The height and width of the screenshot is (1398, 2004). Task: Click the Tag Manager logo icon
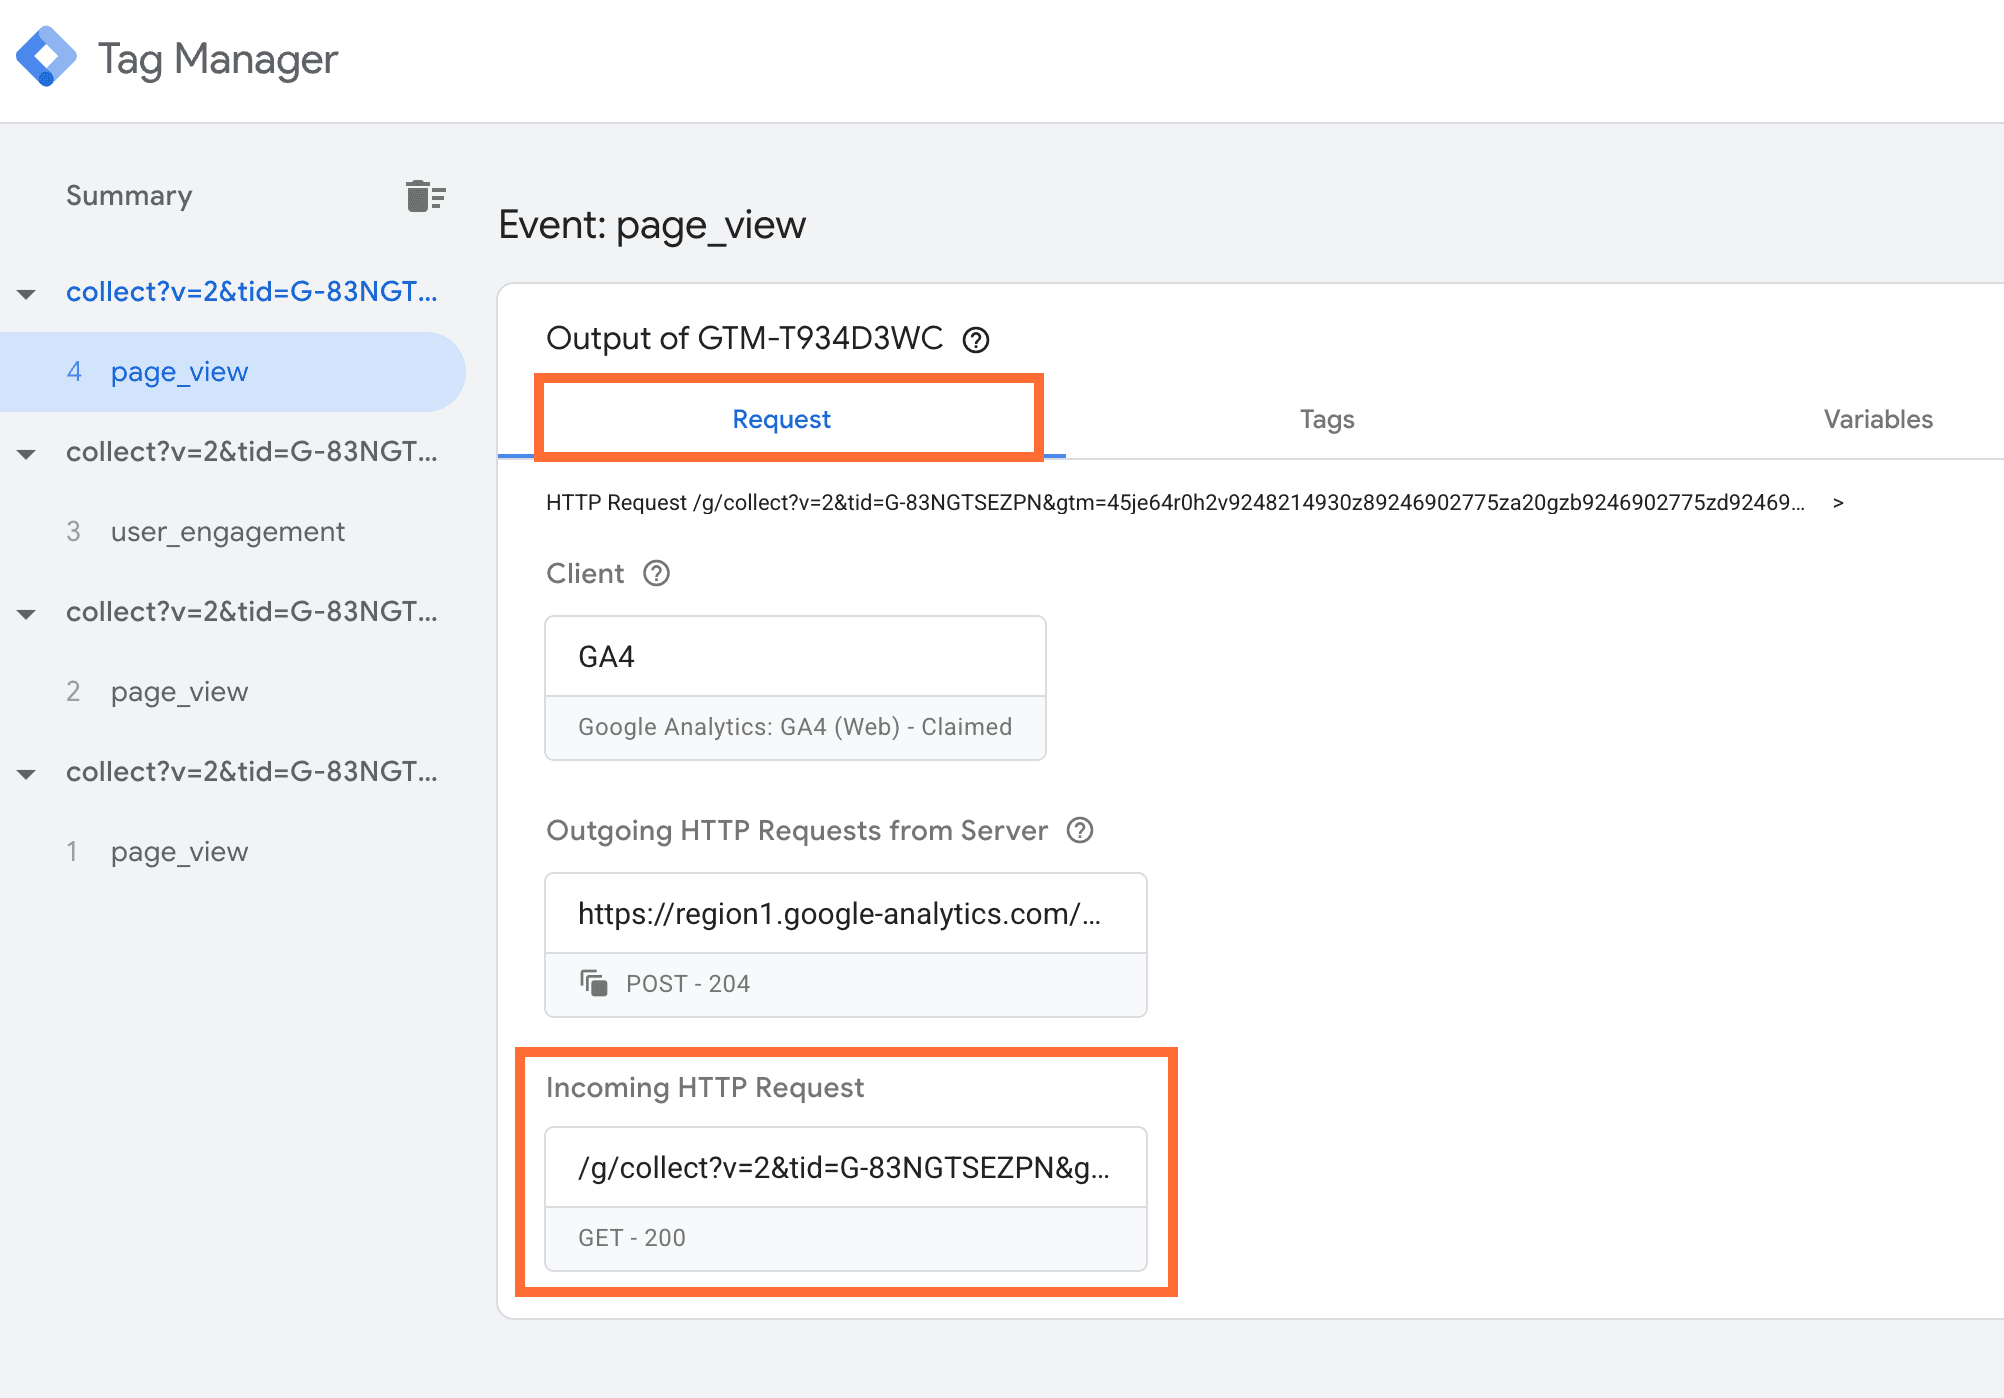46,57
